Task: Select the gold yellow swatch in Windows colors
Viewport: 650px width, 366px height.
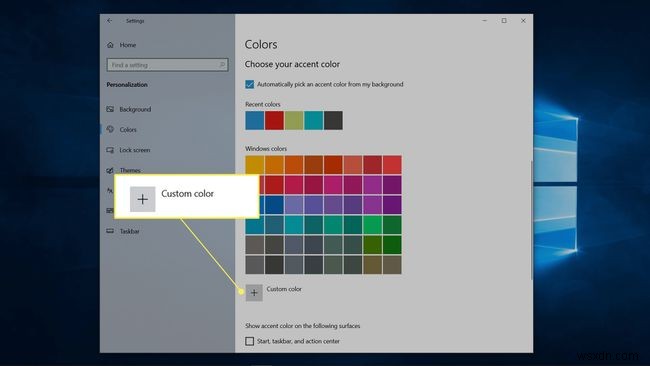Action: tap(255, 165)
